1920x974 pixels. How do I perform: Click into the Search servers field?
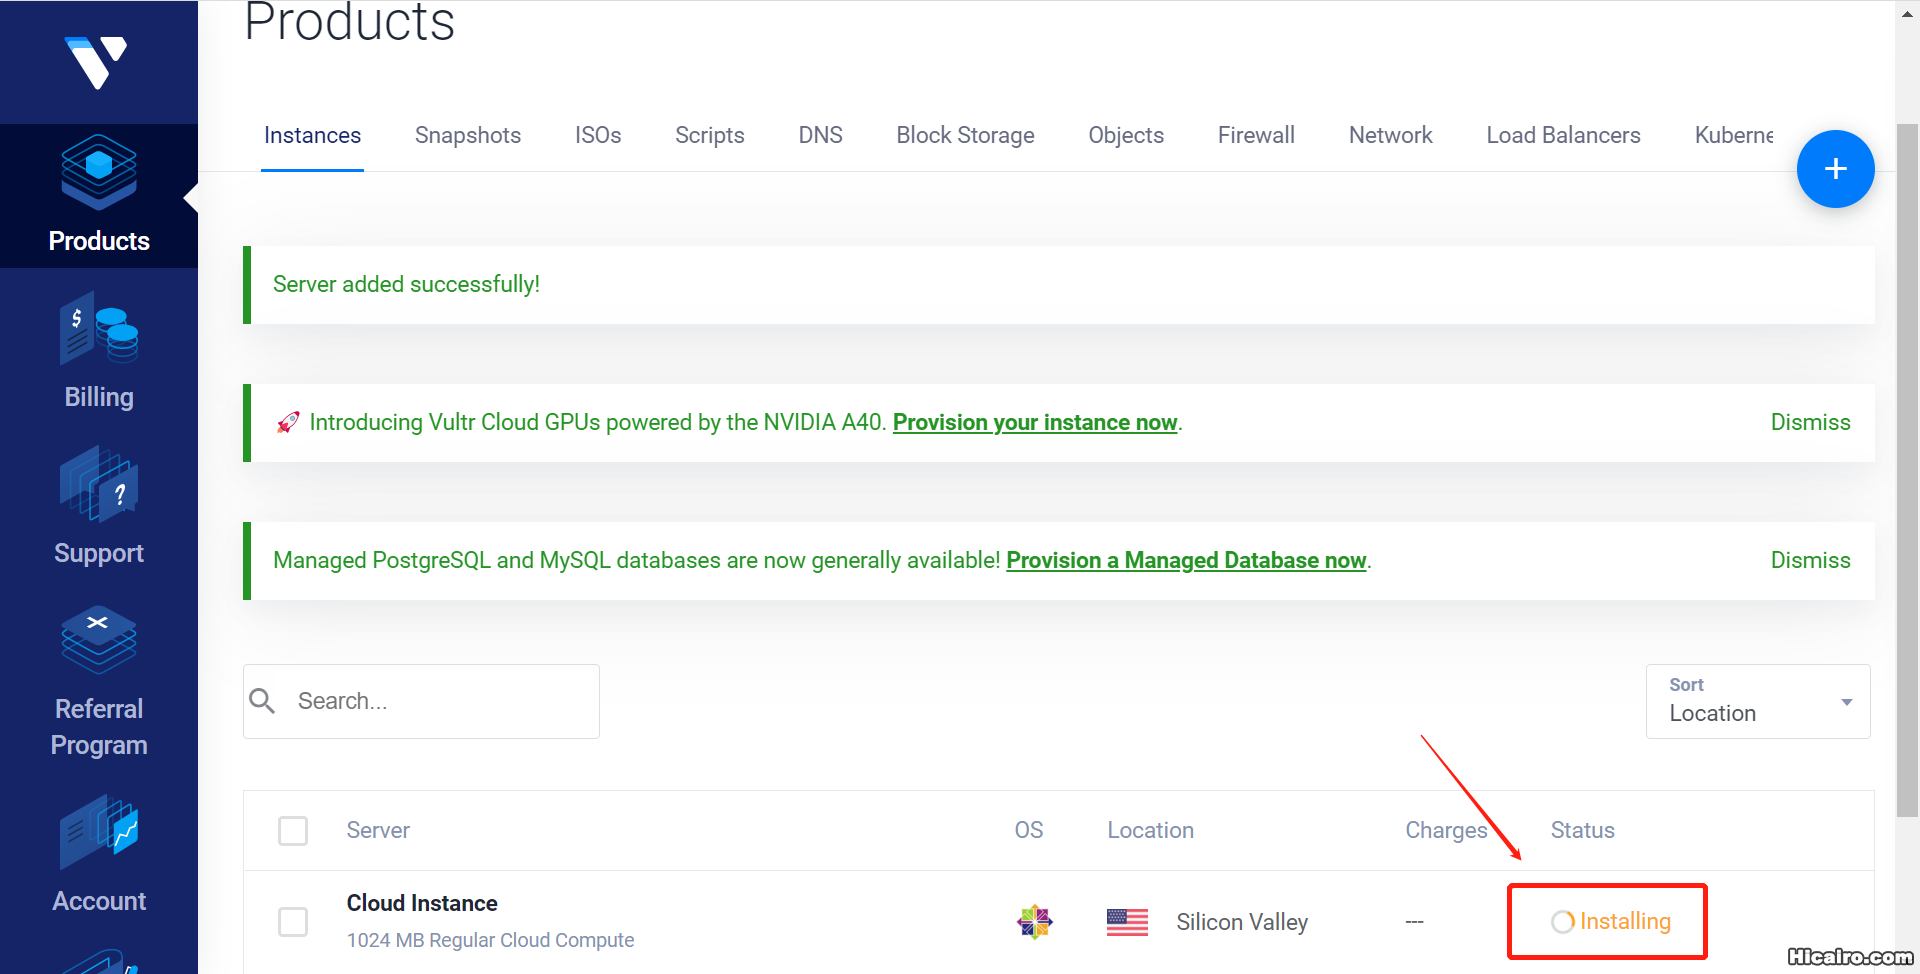[440, 702]
